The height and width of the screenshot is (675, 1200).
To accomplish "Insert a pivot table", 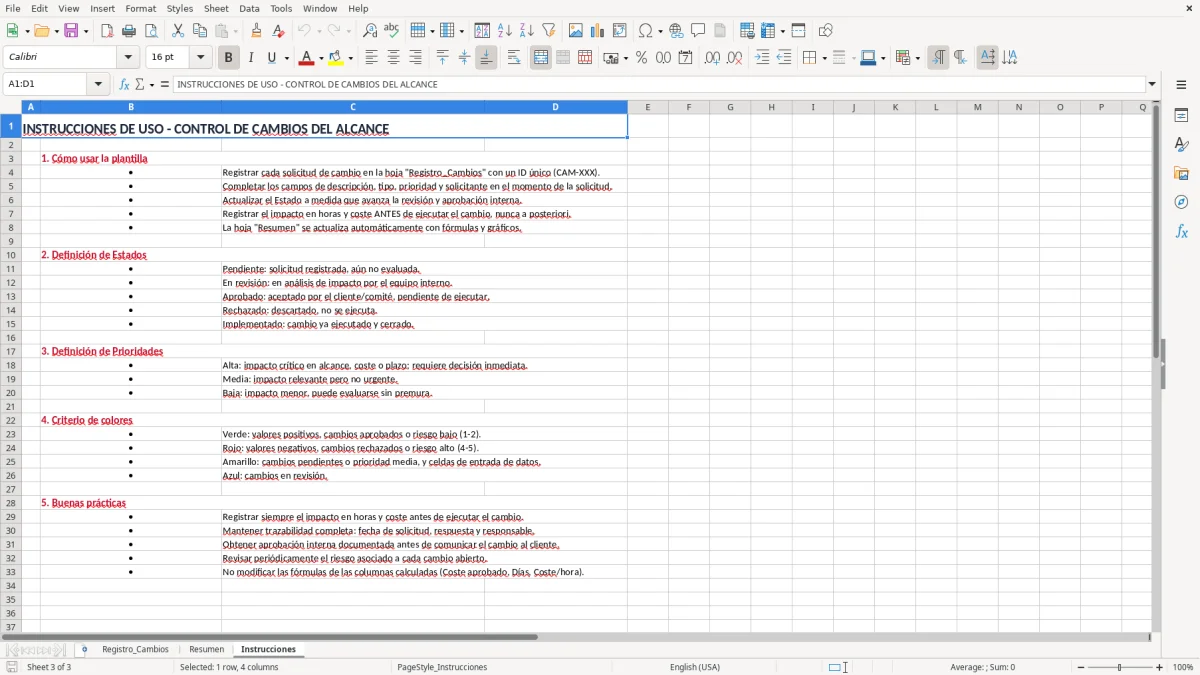I will (x=620, y=31).
